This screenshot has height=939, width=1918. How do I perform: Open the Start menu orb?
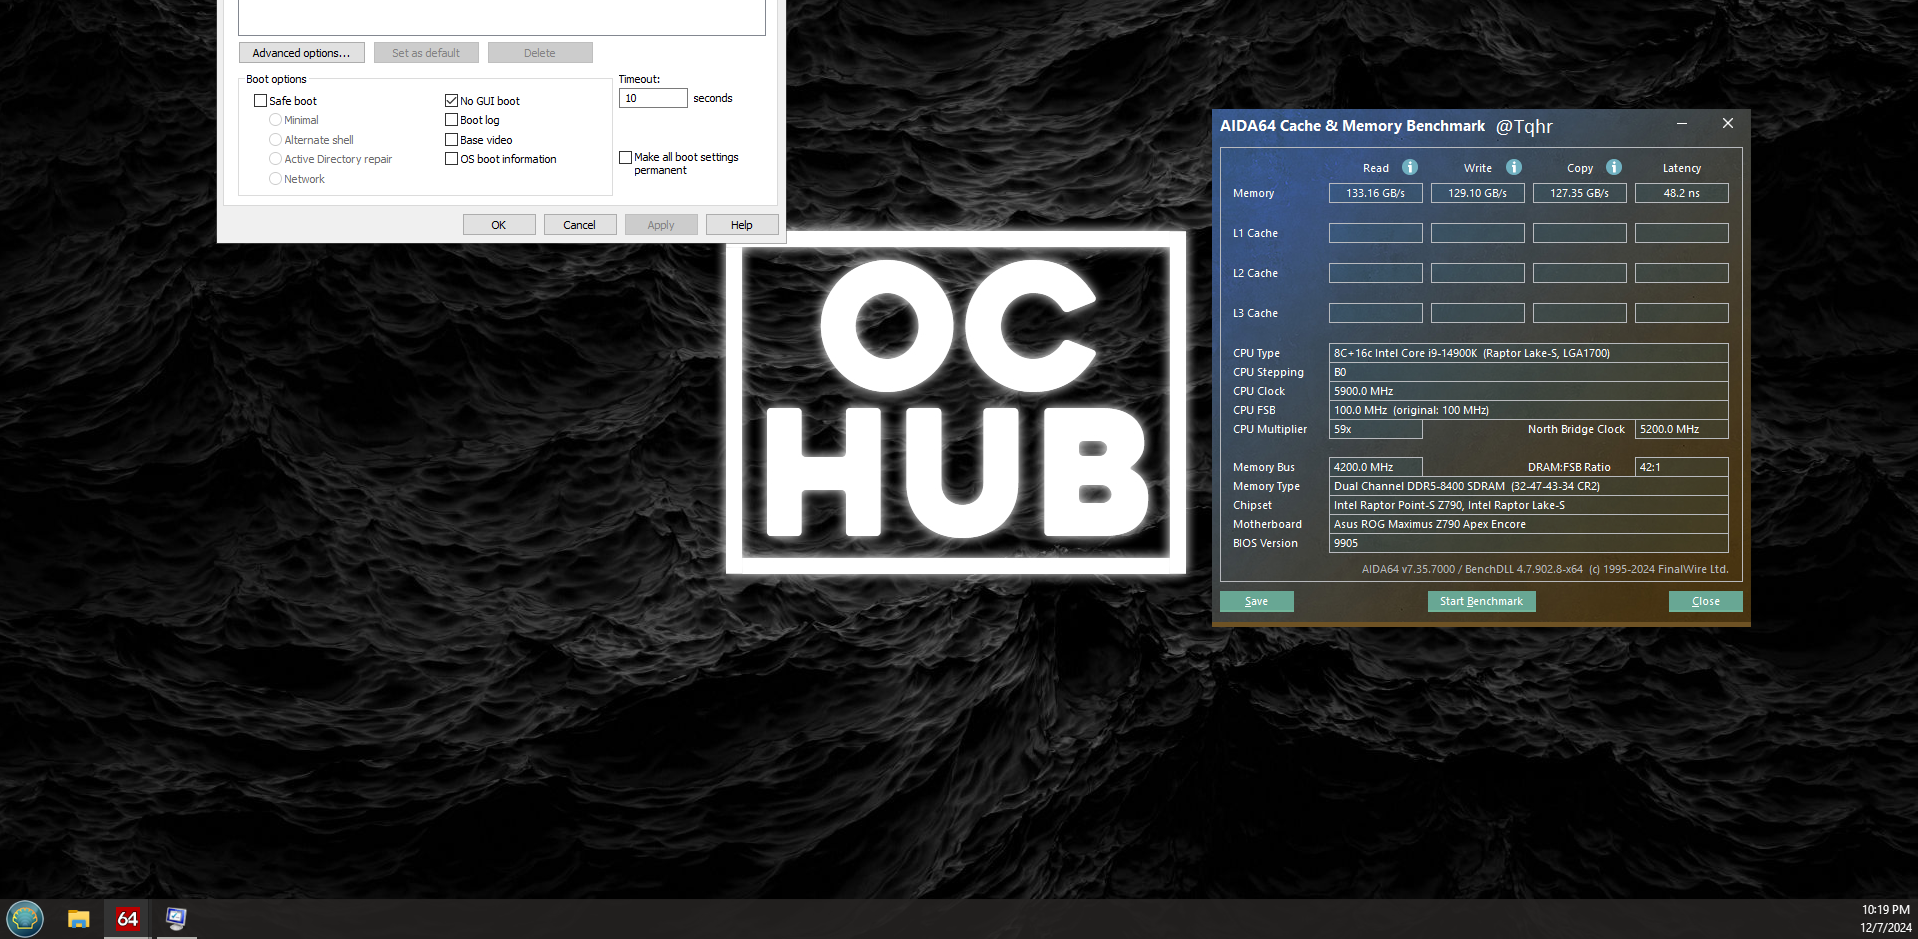pyautogui.click(x=25, y=918)
